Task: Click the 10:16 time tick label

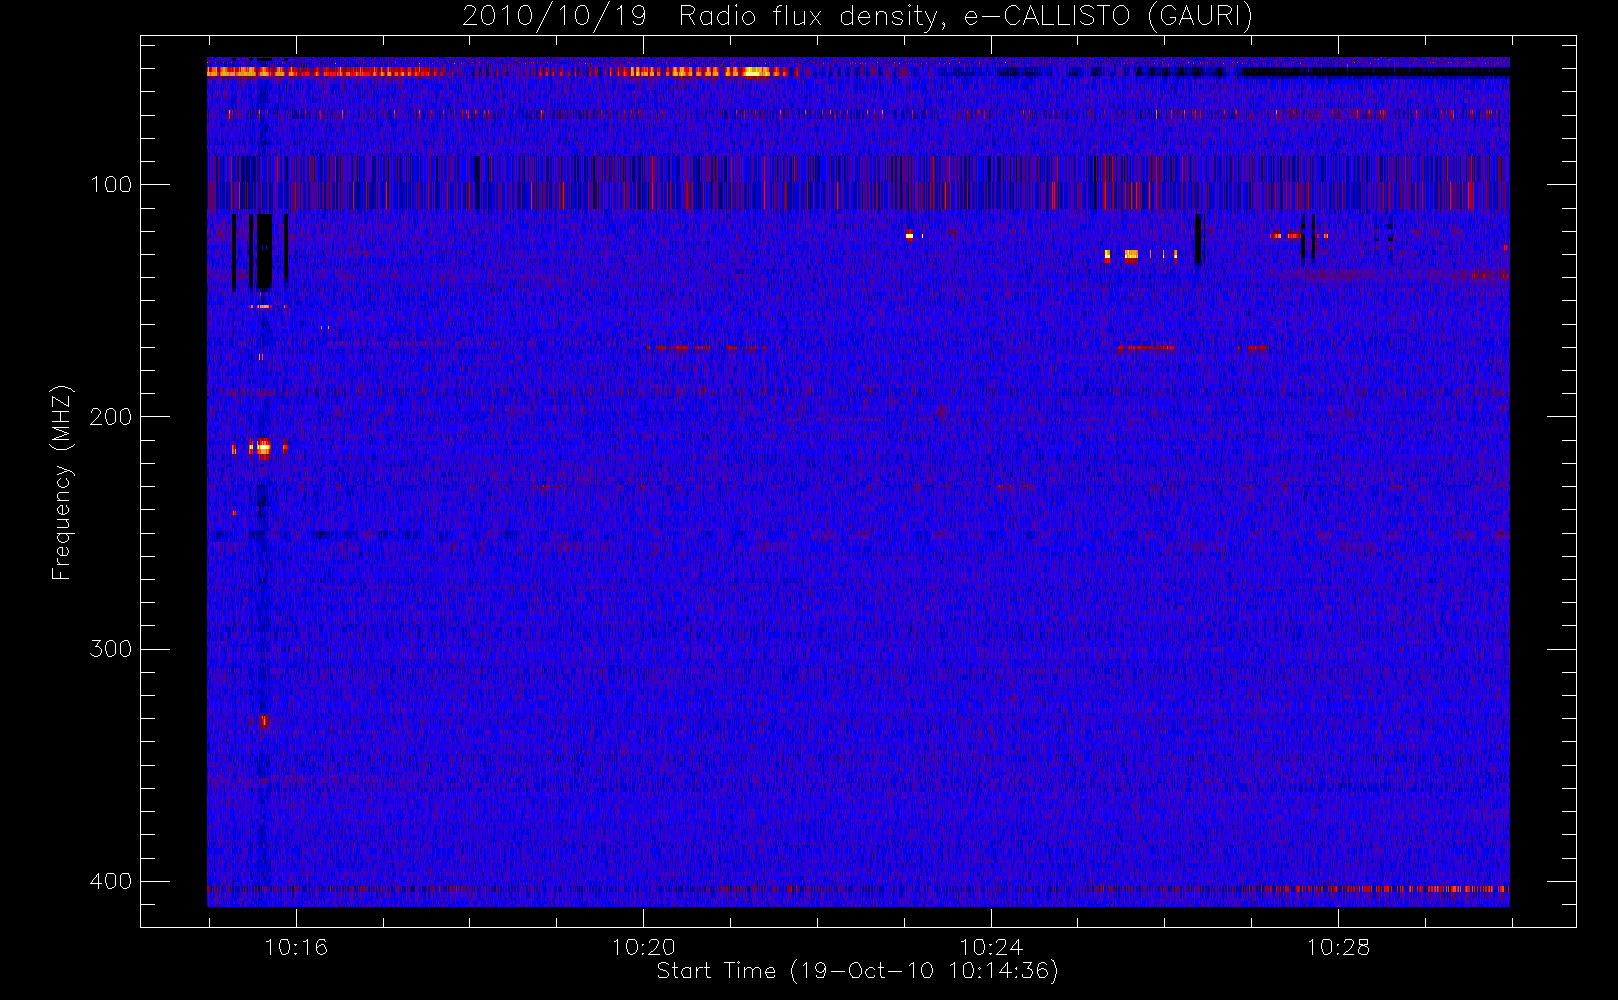Action: click(296, 947)
